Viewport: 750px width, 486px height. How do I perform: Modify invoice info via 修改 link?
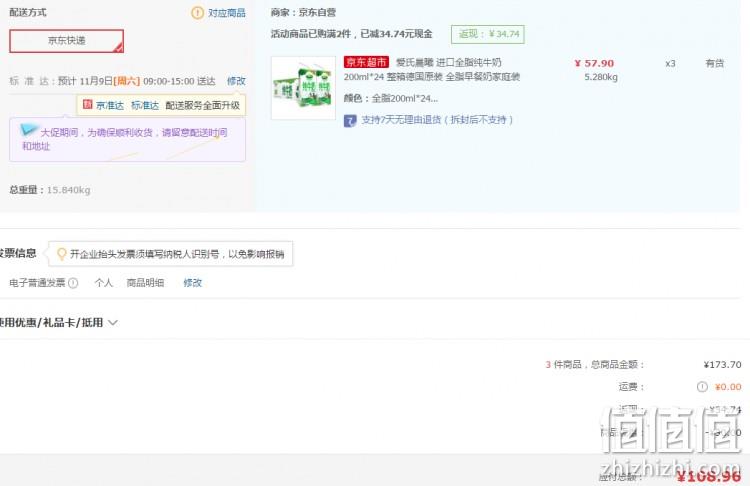[x=193, y=283]
